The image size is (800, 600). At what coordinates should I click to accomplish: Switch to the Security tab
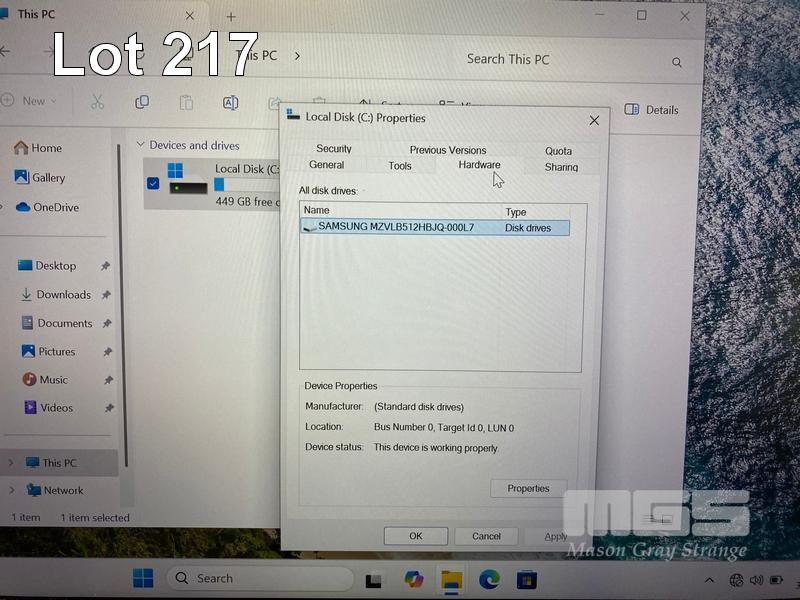[334, 148]
